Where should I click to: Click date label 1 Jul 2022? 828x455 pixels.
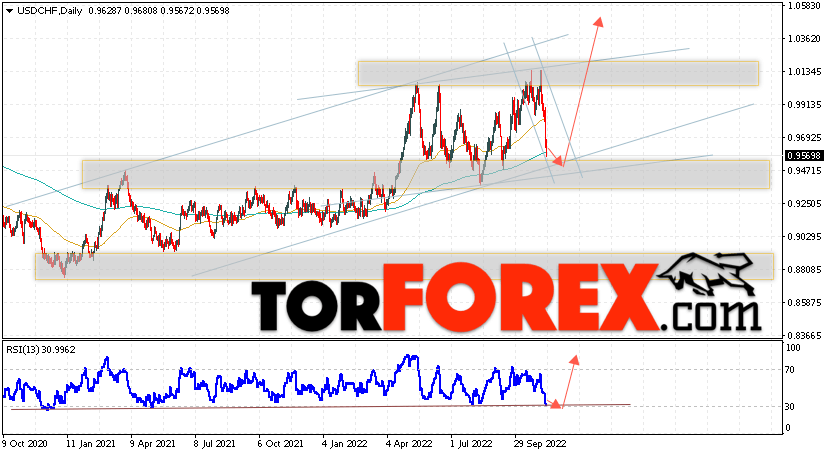[x=471, y=444]
